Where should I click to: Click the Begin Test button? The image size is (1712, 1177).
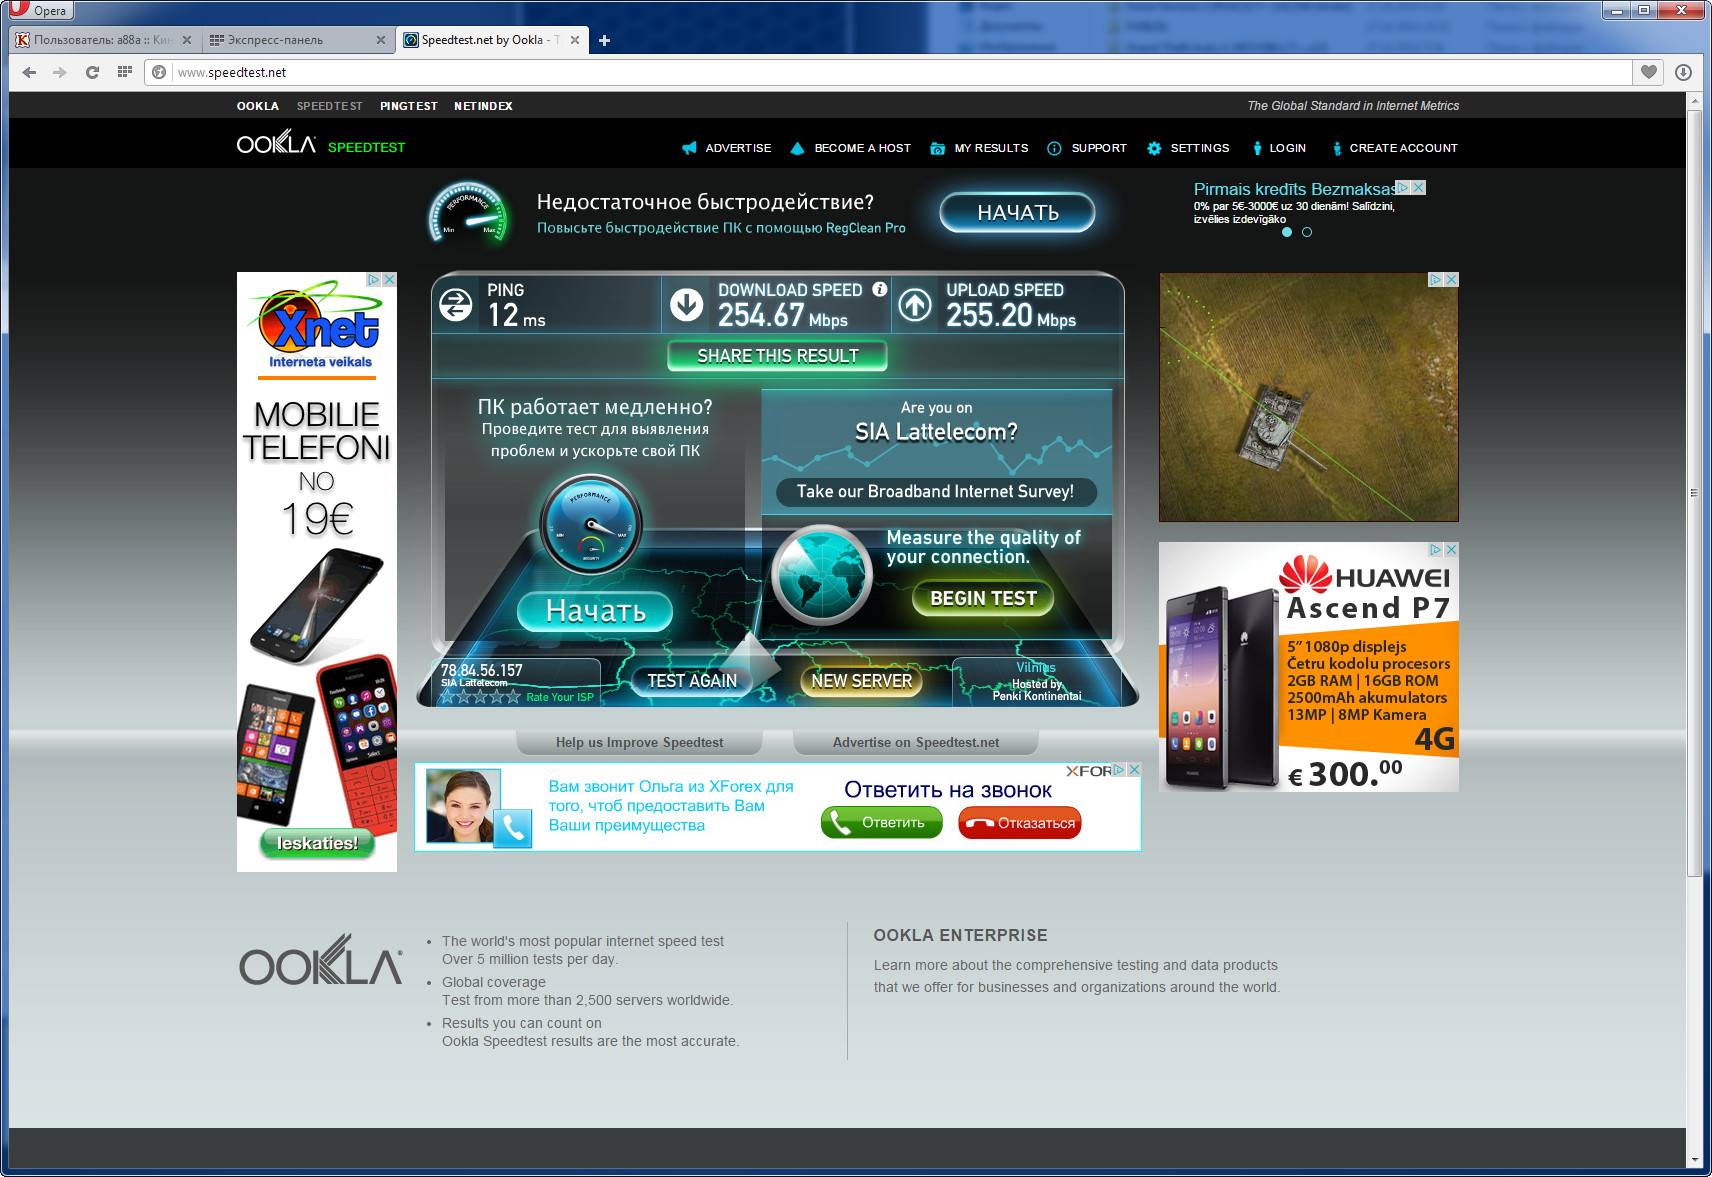click(983, 598)
